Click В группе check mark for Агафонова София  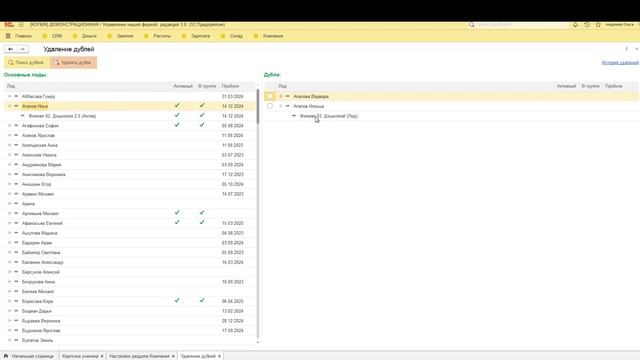202,125
